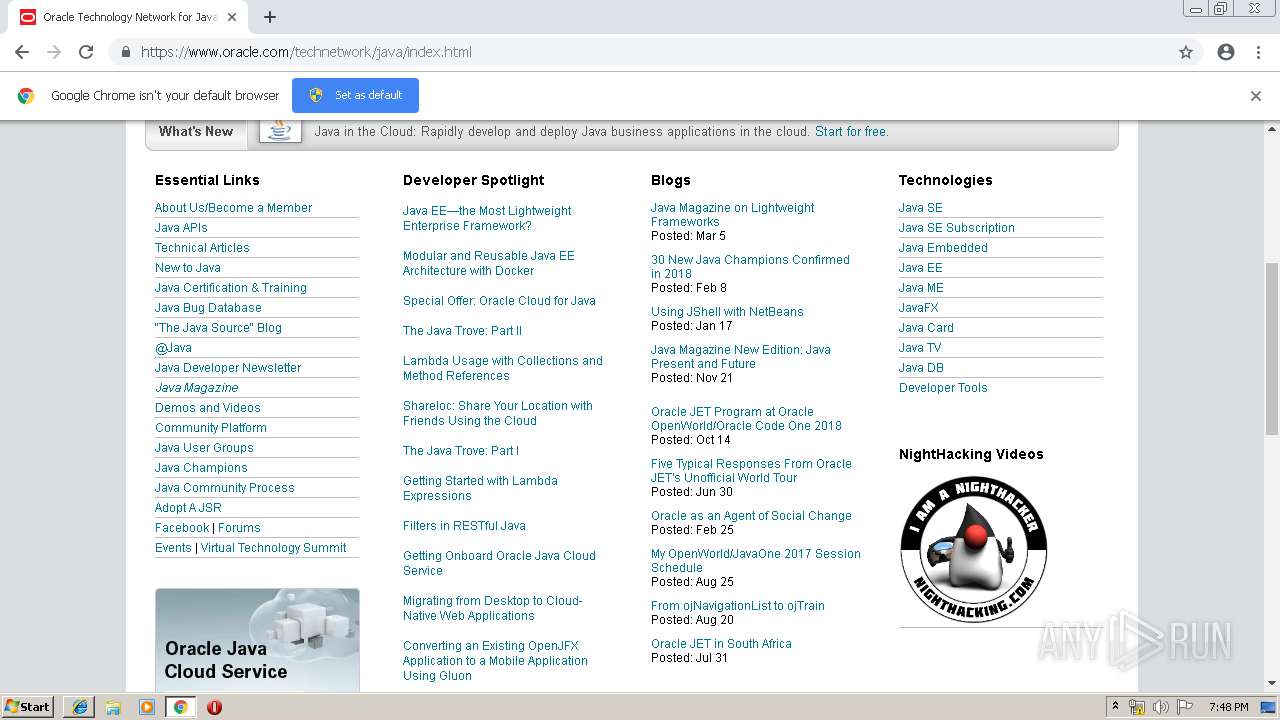Click the red stop taskbar icon
1280x720 pixels.
[214, 707]
